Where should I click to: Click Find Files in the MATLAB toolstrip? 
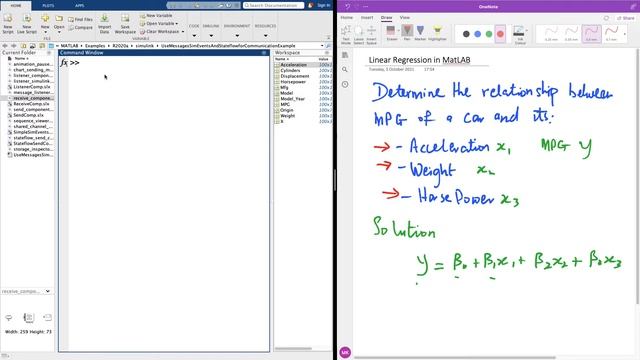coord(80,19)
